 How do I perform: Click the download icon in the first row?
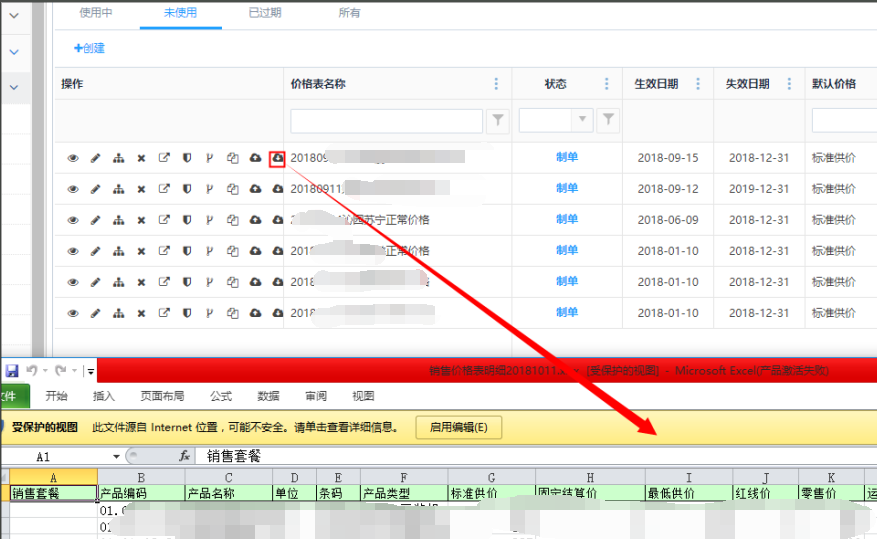[x=277, y=158]
